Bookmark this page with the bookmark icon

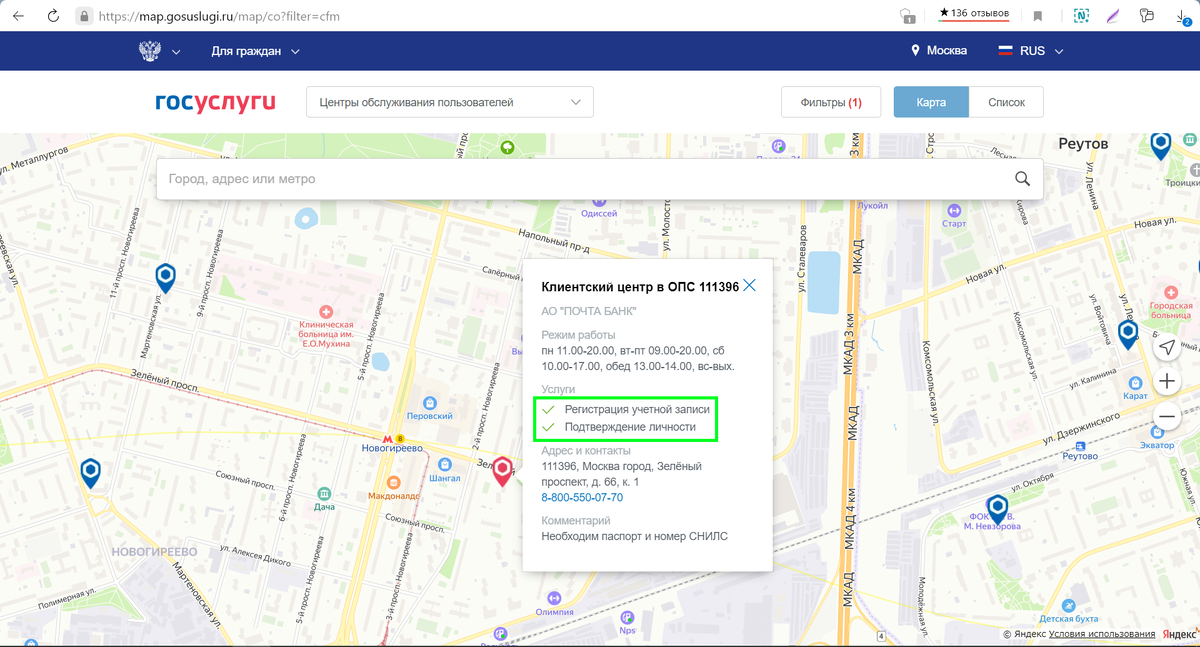pos(1038,16)
